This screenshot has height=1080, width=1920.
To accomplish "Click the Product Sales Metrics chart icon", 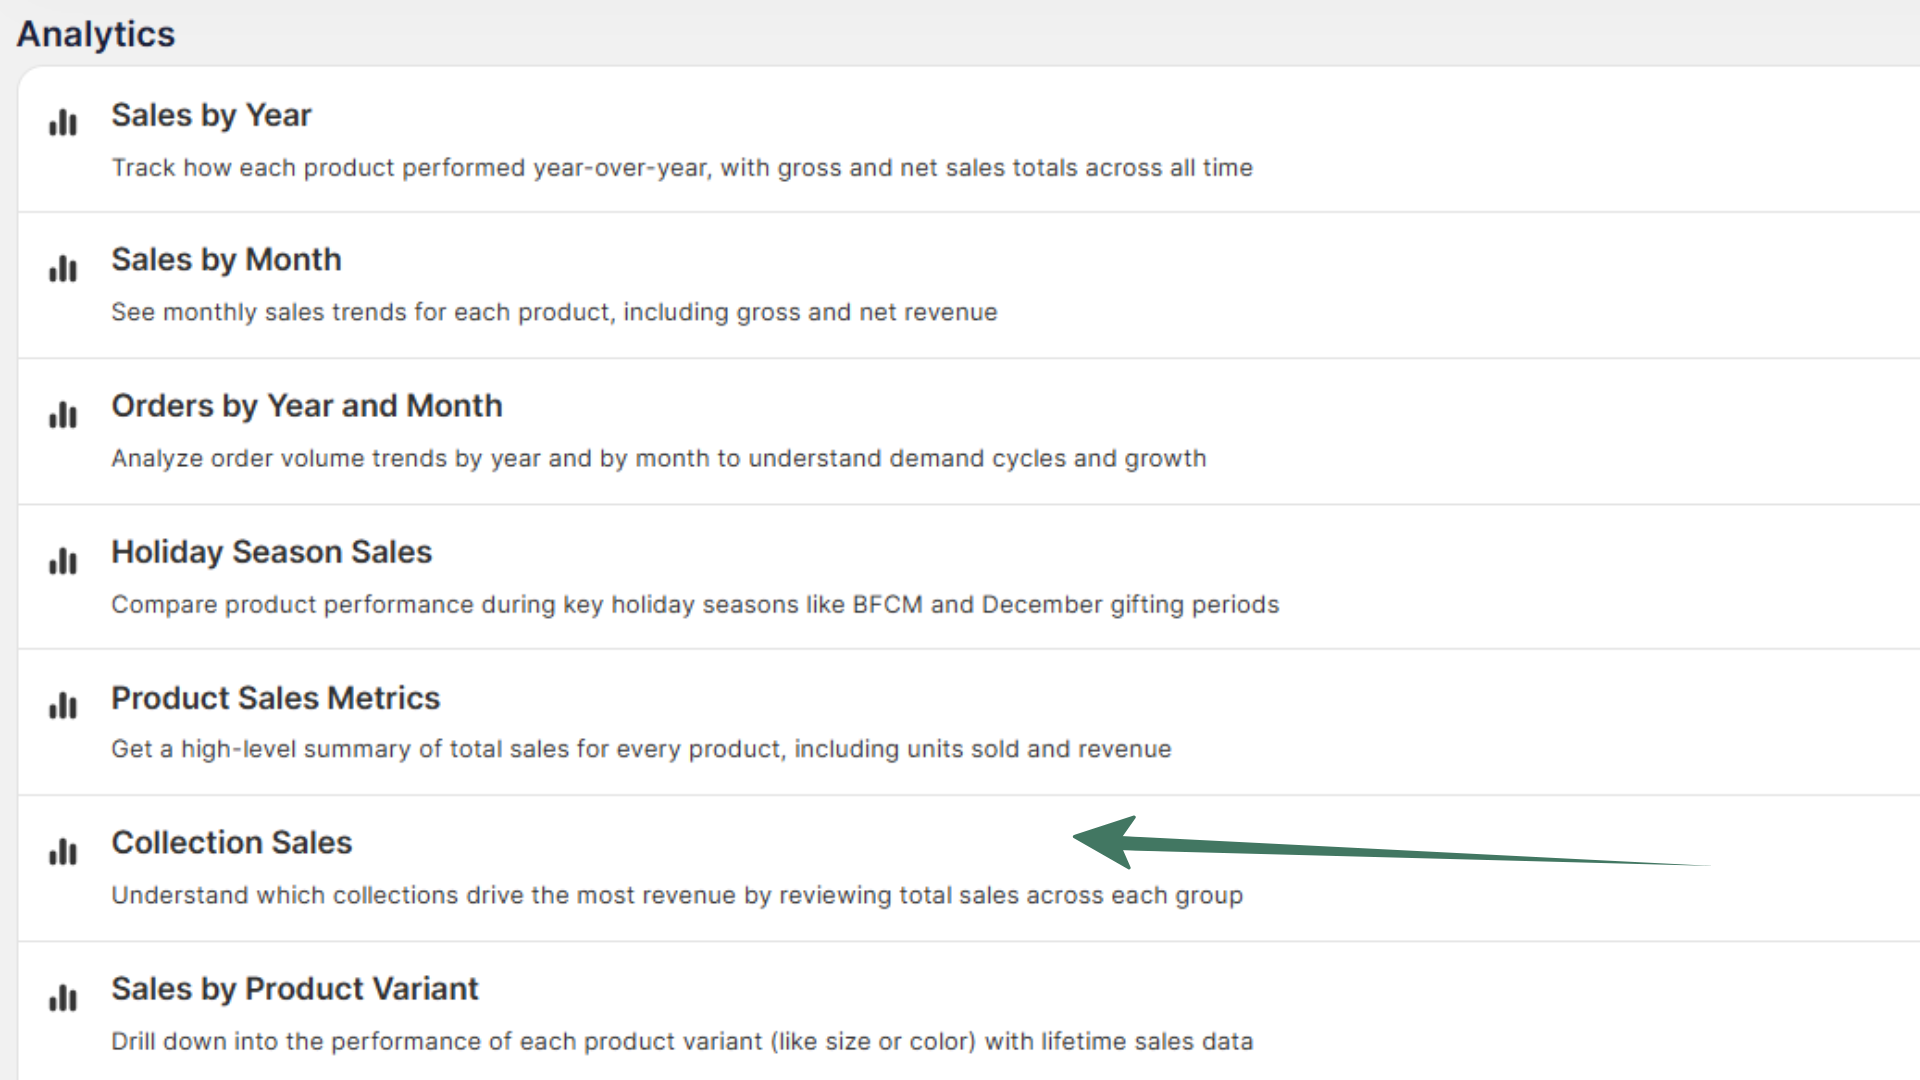I will 63,706.
